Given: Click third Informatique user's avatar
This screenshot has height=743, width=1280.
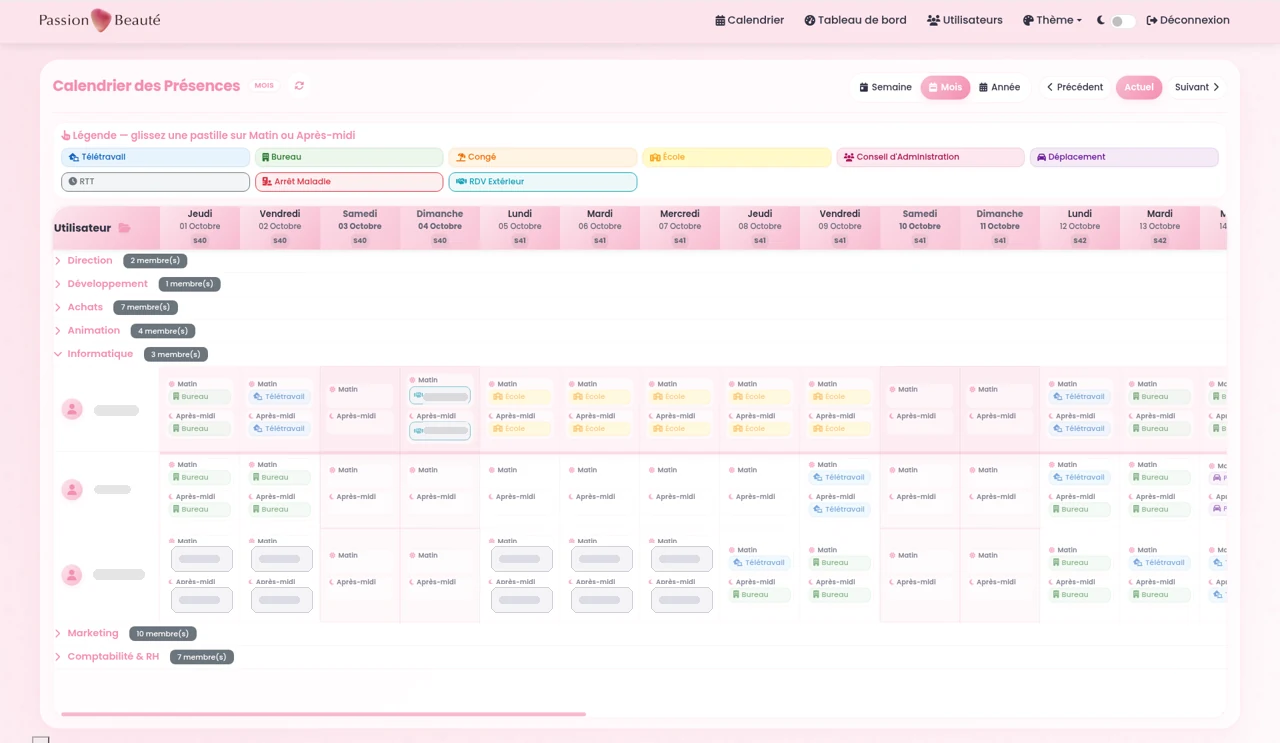Looking at the screenshot, I should (72, 575).
